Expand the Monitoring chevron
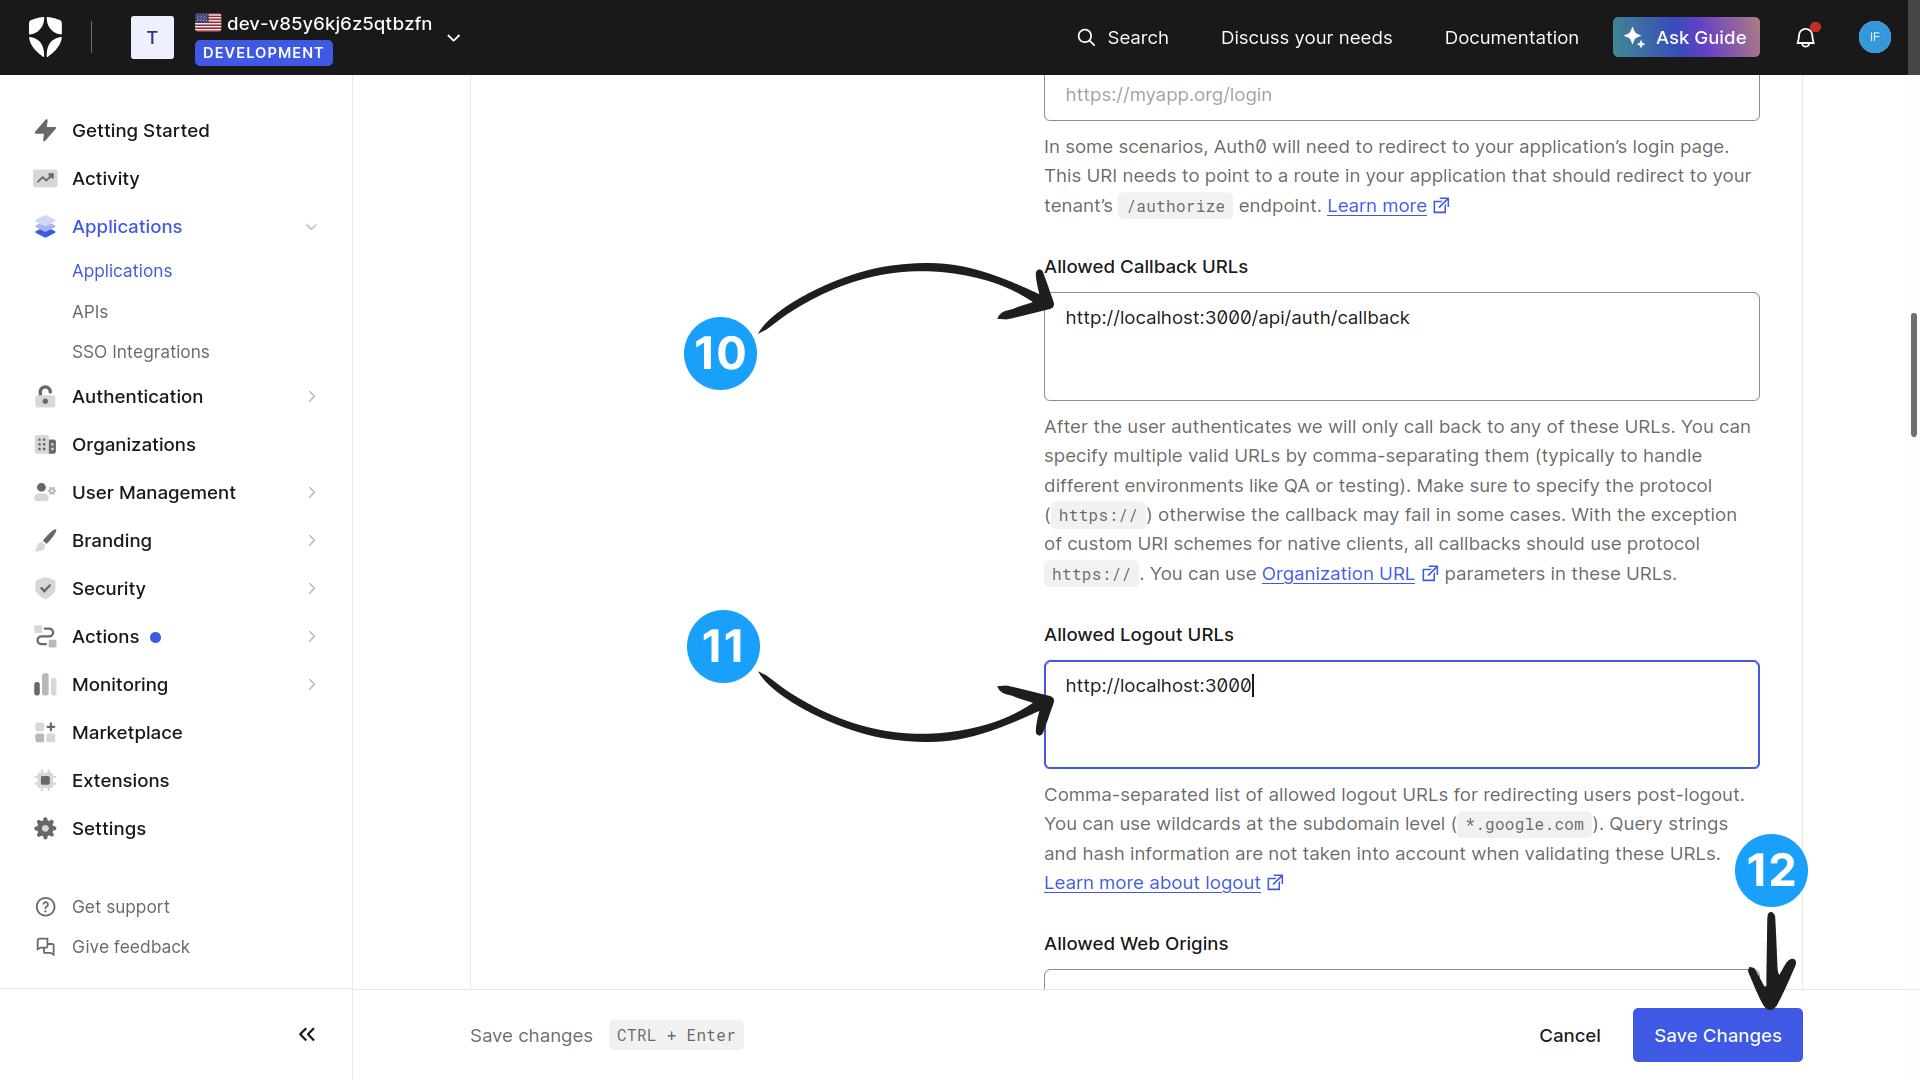 pos(312,684)
